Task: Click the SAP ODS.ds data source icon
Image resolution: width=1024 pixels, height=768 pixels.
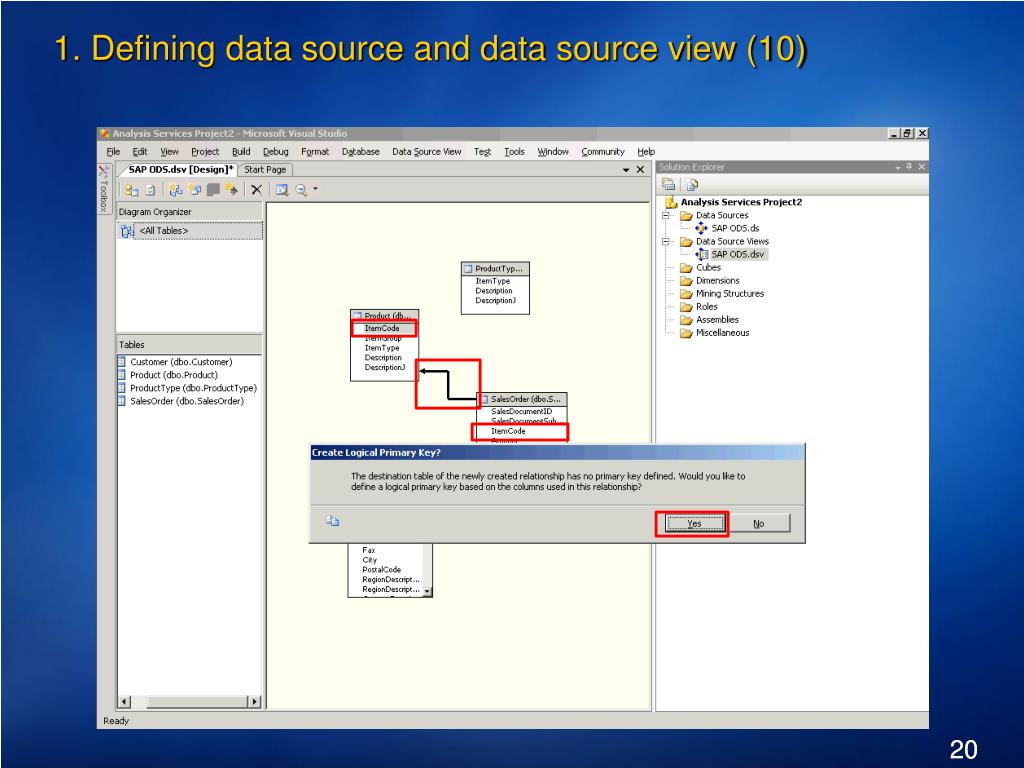Action: [701, 228]
